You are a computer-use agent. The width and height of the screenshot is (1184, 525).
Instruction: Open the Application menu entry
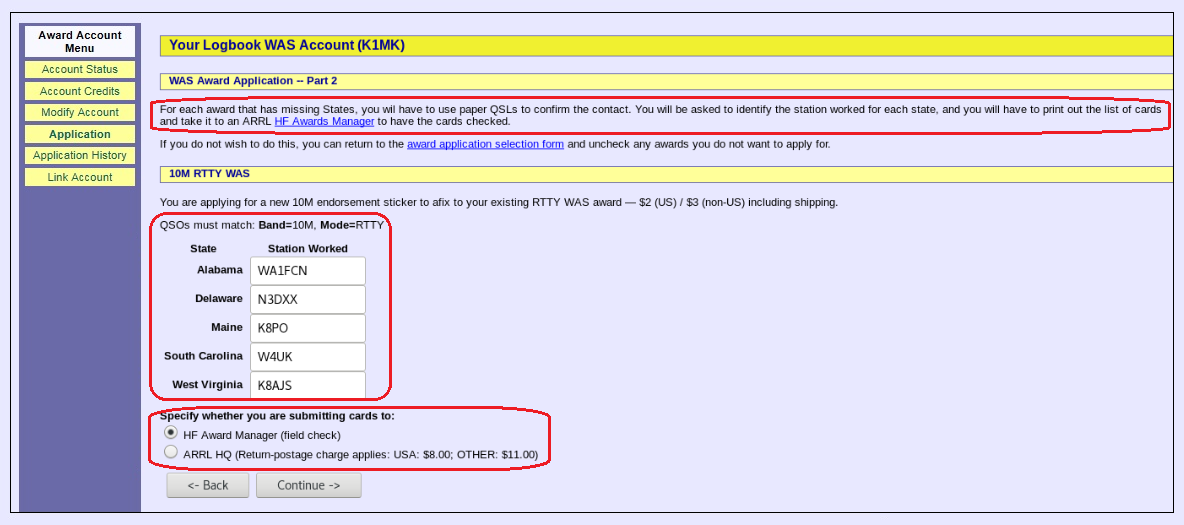(x=80, y=134)
